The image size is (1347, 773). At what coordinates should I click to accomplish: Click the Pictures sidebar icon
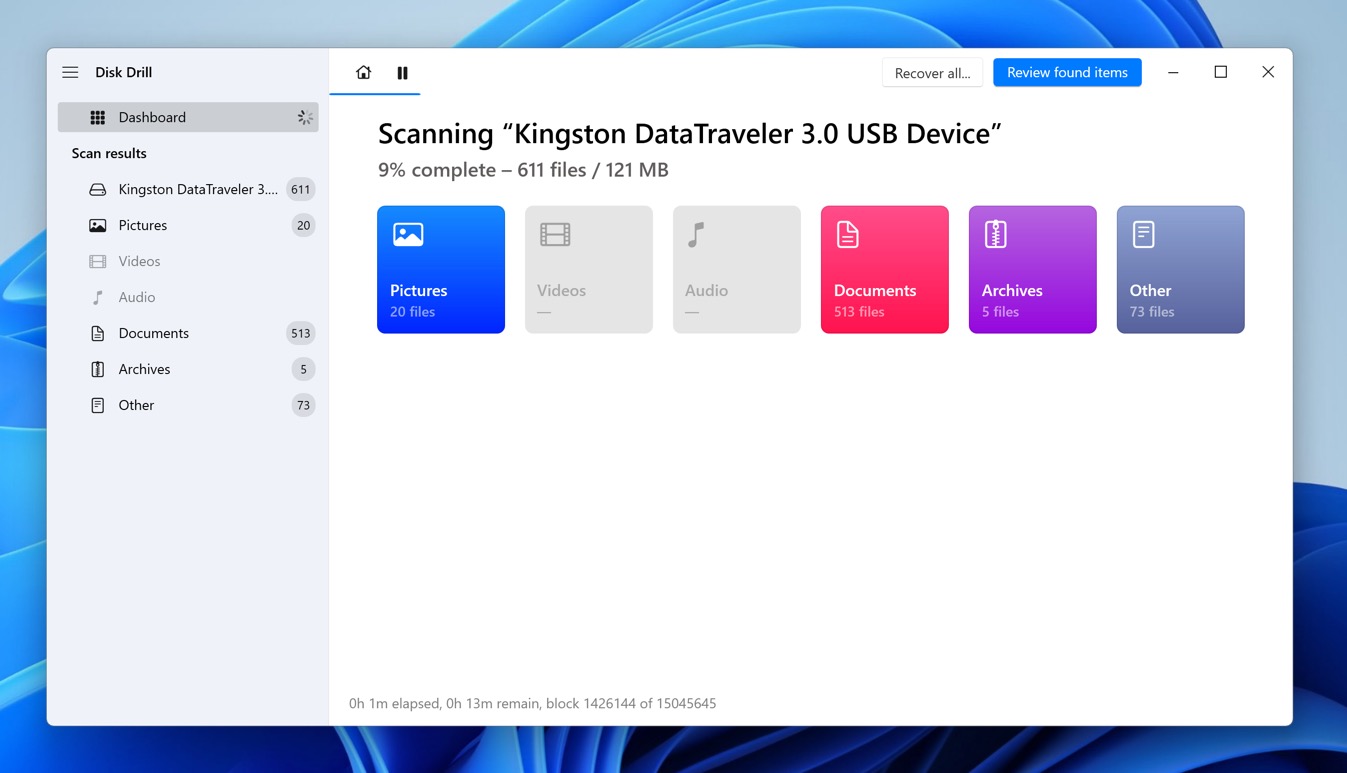pos(97,225)
